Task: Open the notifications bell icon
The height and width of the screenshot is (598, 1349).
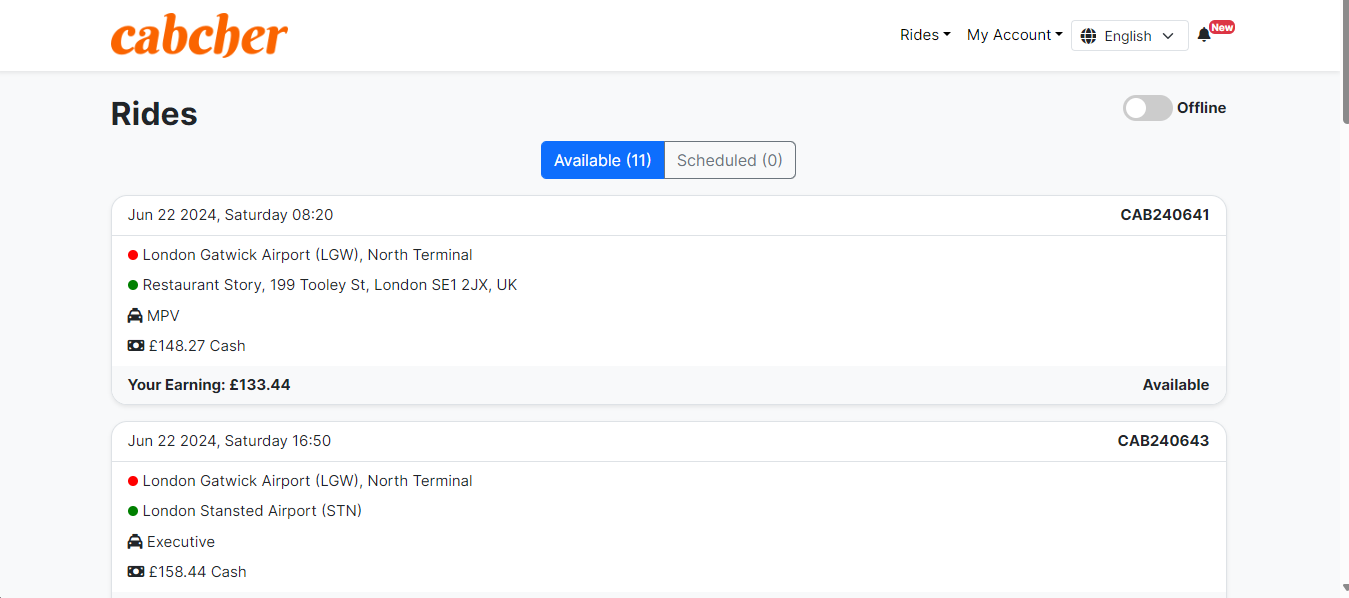Action: click(1203, 35)
